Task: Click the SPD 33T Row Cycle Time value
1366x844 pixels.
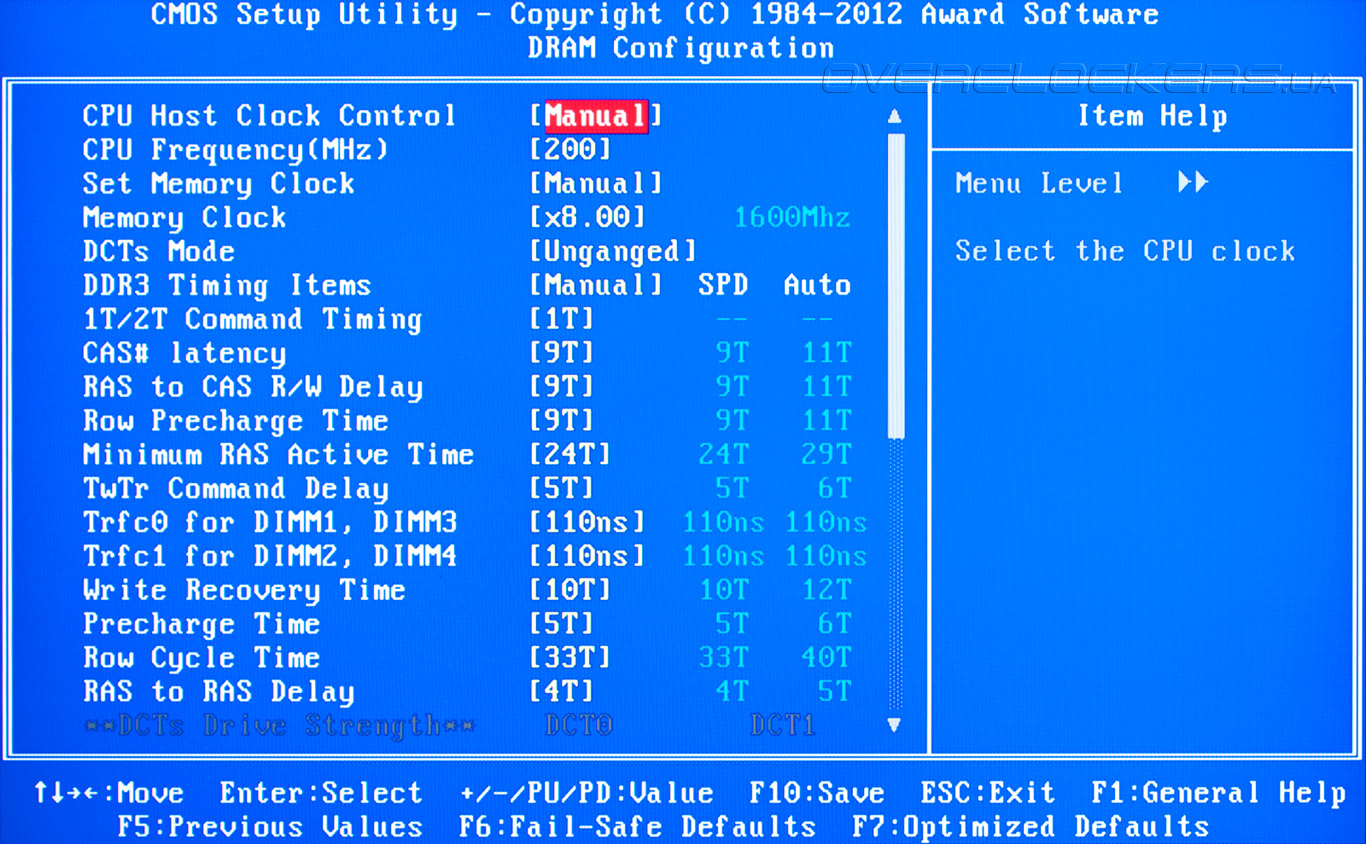Action: pos(724,660)
